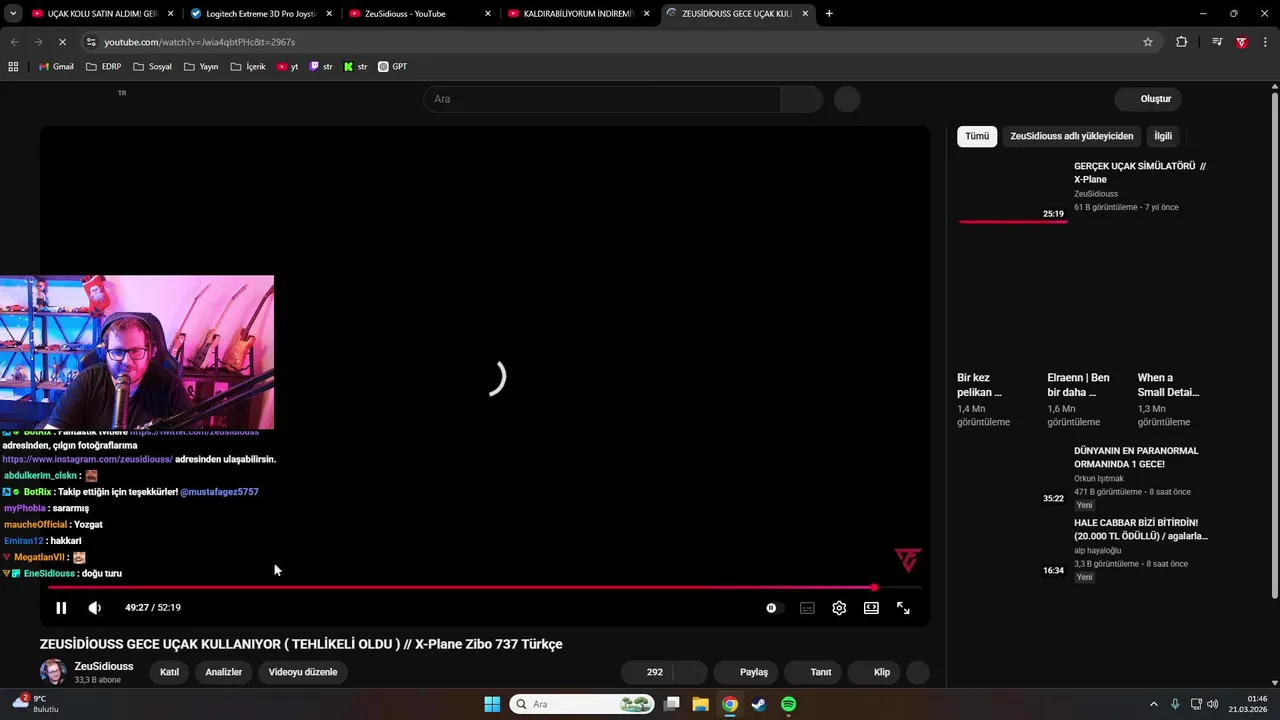The height and width of the screenshot is (720, 1280).
Task: Click the voice search microphone button
Action: point(847,99)
